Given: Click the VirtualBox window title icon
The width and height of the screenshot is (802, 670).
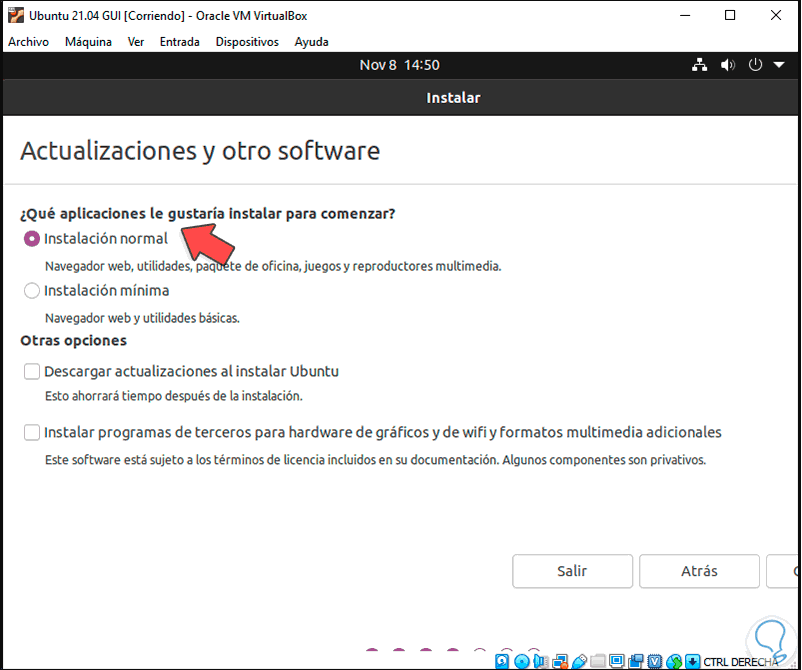Looking at the screenshot, I should pyautogui.click(x=16, y=15).
